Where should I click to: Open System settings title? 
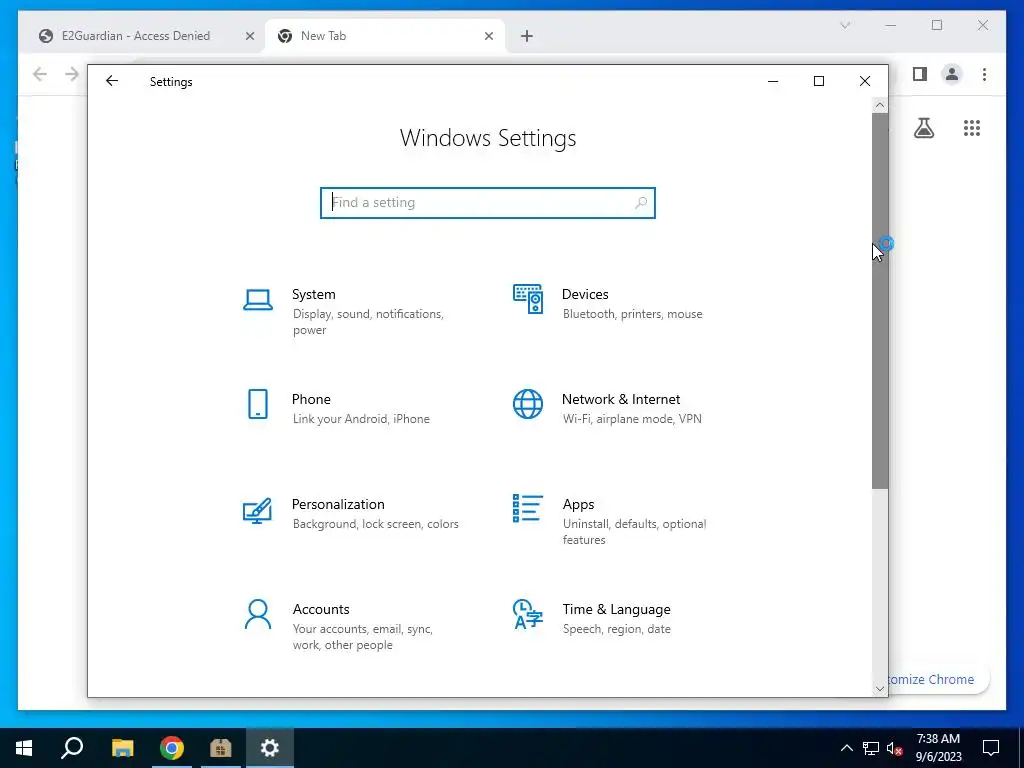pyautogui.click(x=313, y=295)
